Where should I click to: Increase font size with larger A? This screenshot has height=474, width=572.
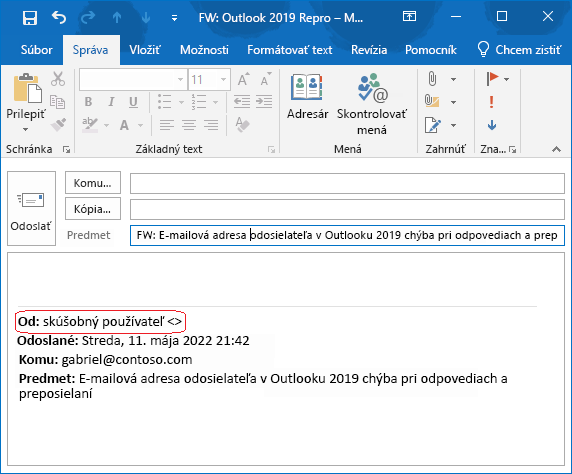click(x=244, y=79)
